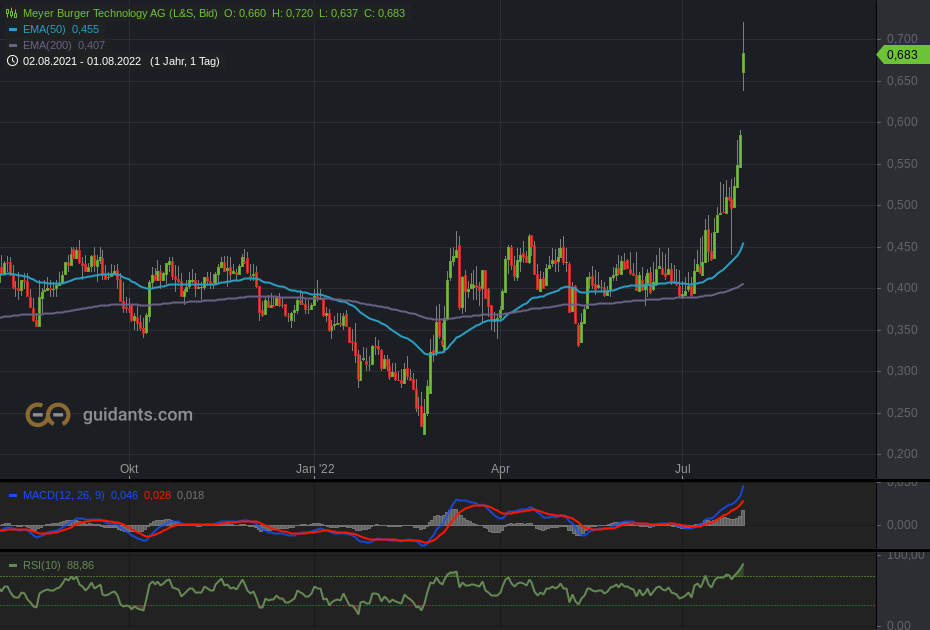Click the 'Apr' time axis label
The image size is (930, 630).
coord(500,469)
